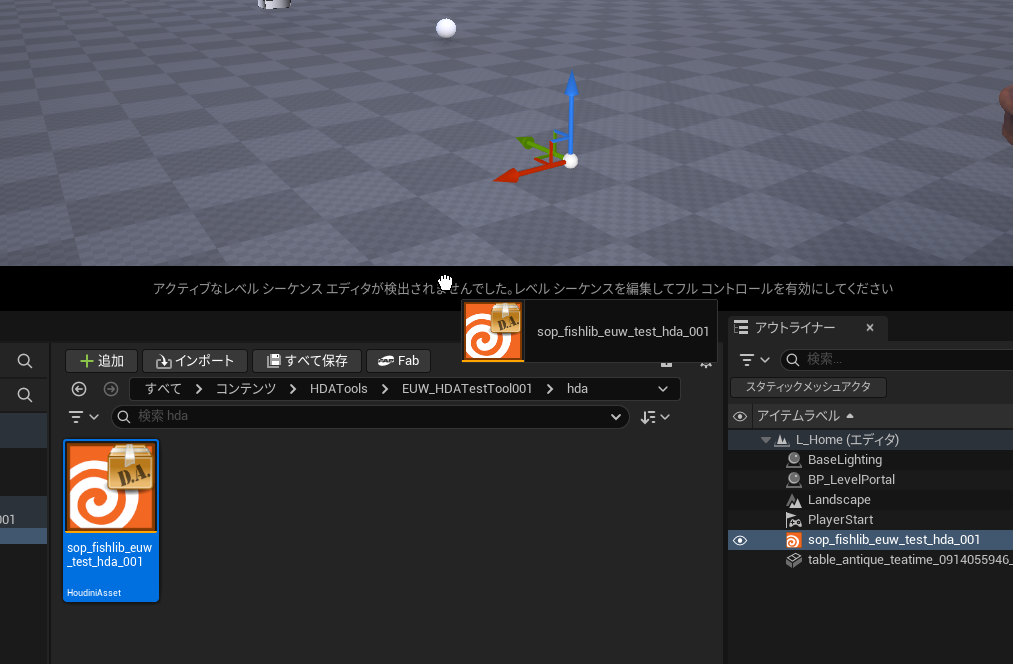This screenshot has width=1013, height=664.
Task: Select PlayerStart in outliner
Action: pyautogui.click(x=840, y=520)
